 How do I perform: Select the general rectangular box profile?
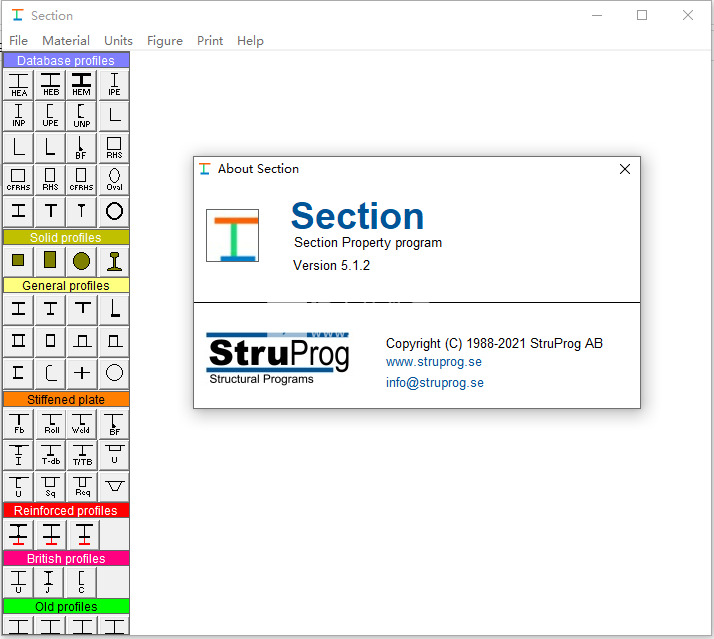(x=50, y=341)
